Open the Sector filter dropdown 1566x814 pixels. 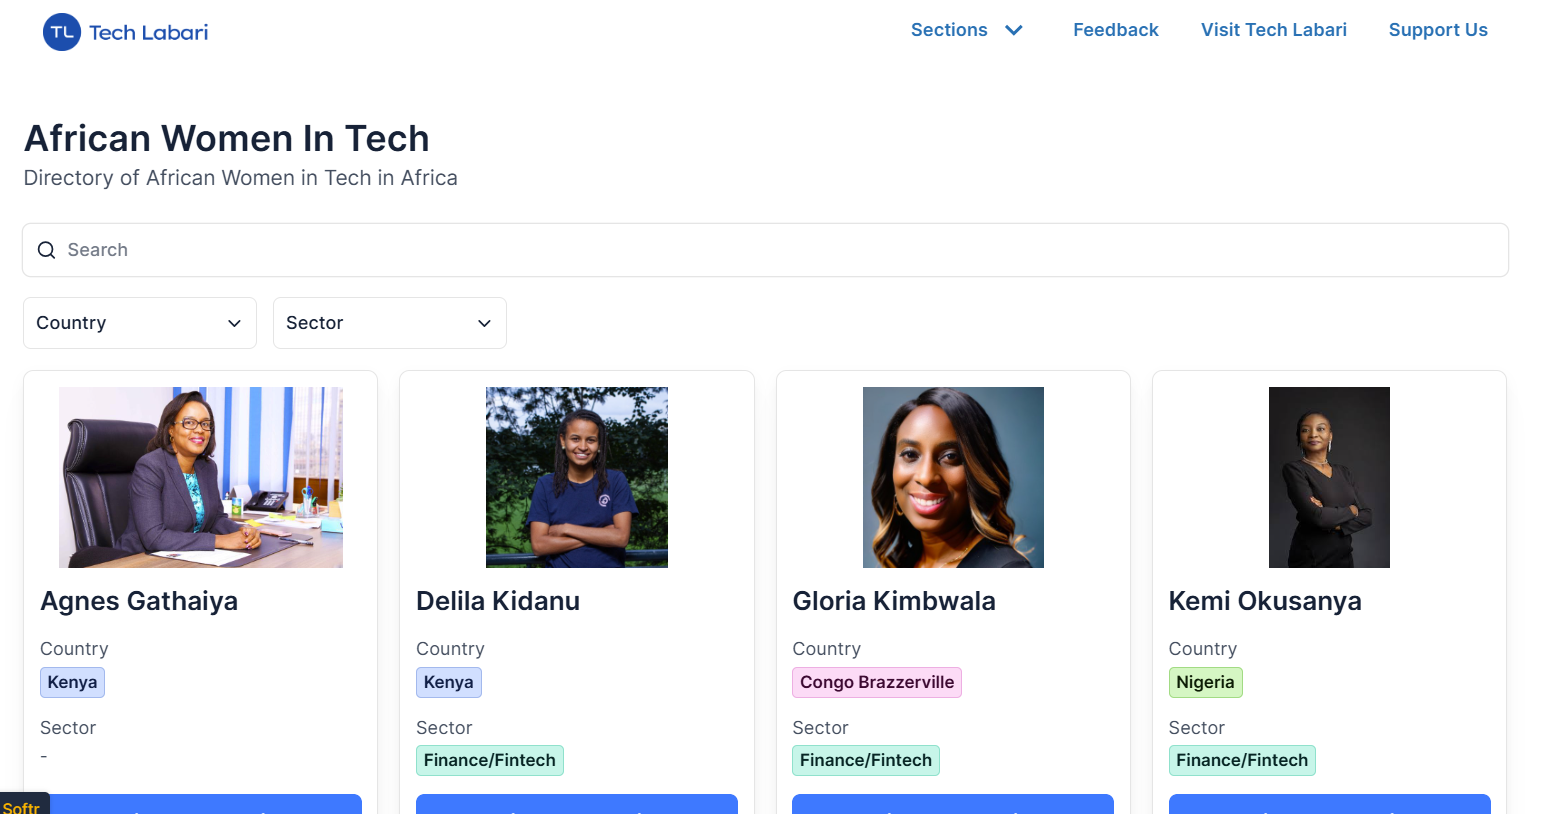389,323
